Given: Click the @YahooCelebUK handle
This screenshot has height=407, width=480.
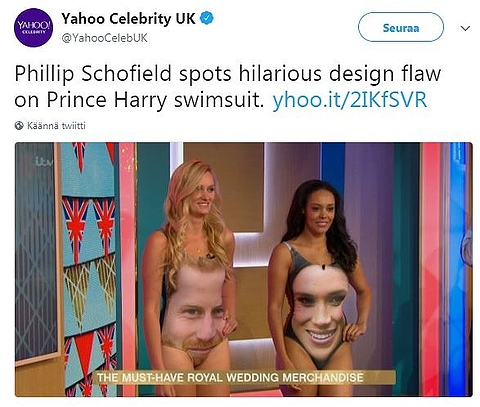Looking at the screenshot, I should (x=104, y=38).
